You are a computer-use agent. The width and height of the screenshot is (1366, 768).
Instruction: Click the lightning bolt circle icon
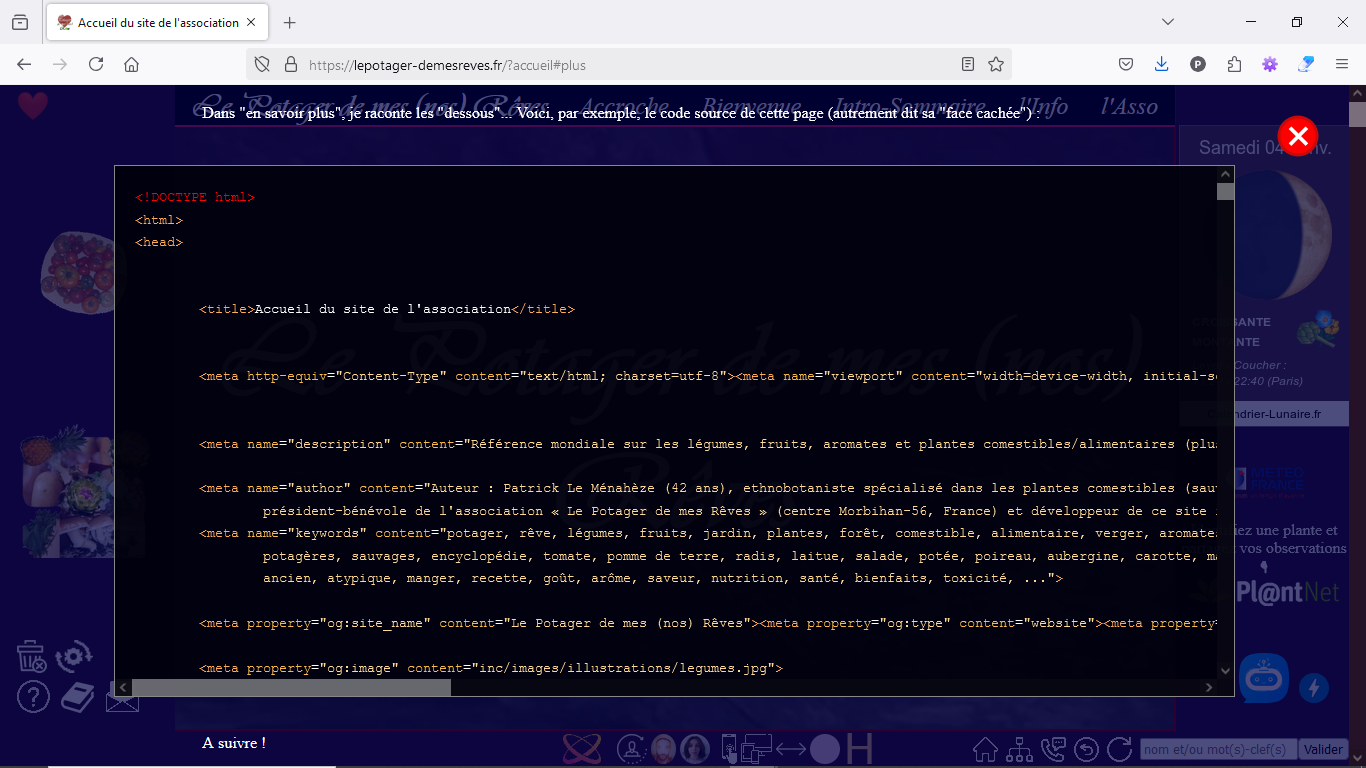tap(1314, 688)
